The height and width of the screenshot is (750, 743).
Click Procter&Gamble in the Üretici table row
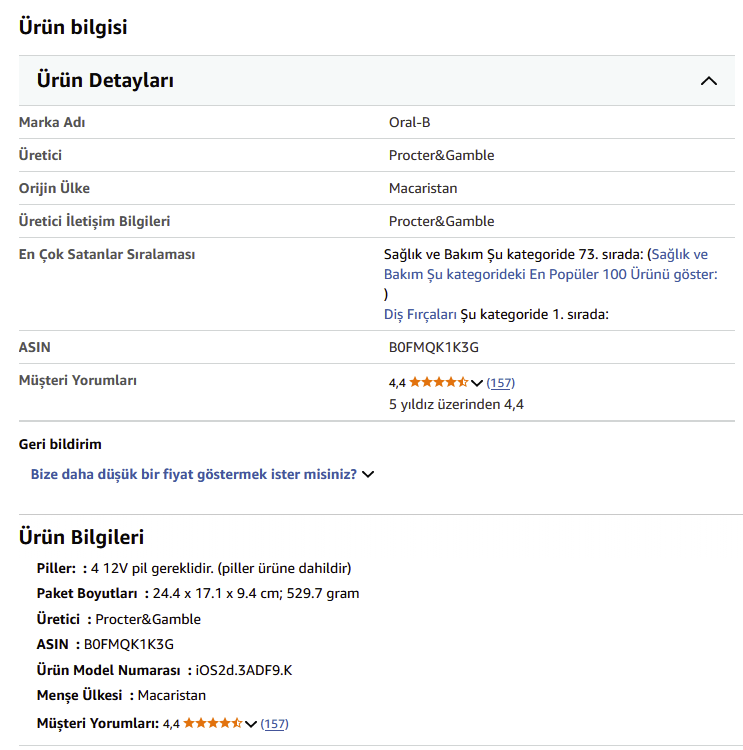click(x=441, y=155)
